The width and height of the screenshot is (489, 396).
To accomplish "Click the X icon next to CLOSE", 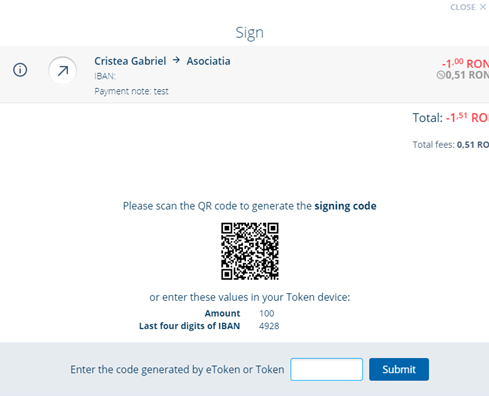I will coord(483,7).
